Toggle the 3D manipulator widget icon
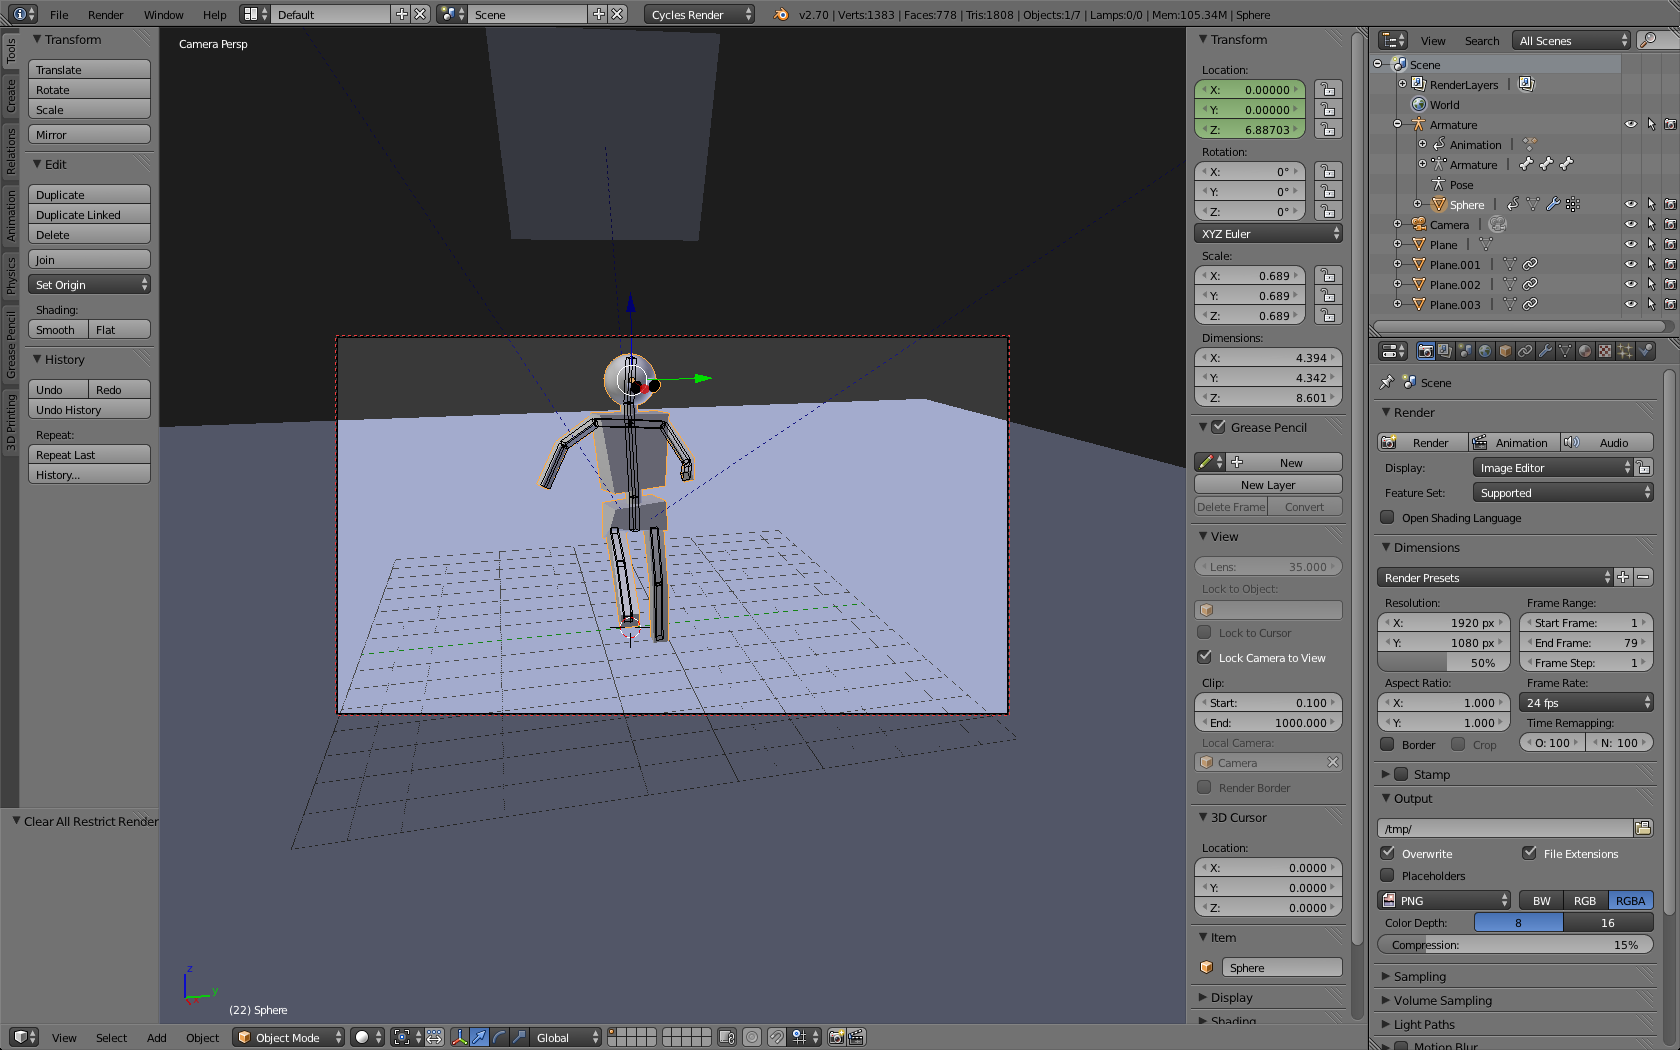This screenshot has height=1050, width=1680. (459, 1037)
